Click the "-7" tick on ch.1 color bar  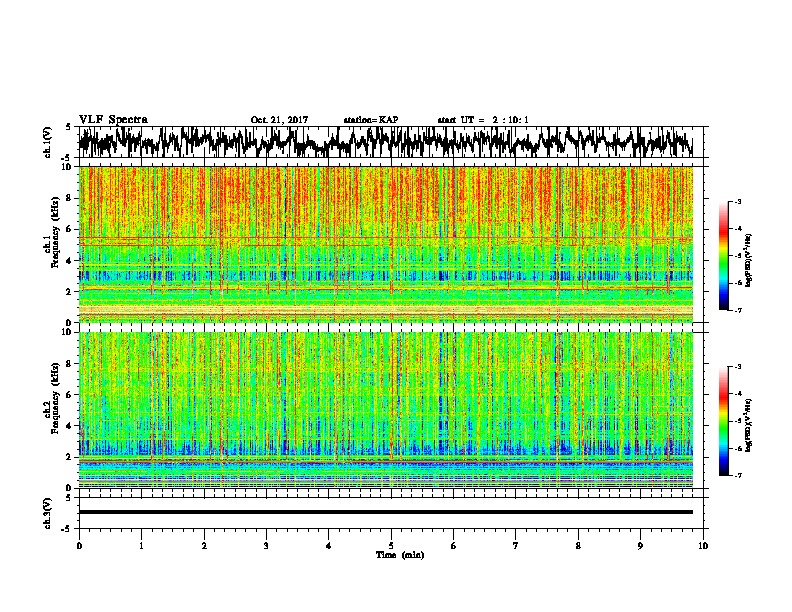737,310
